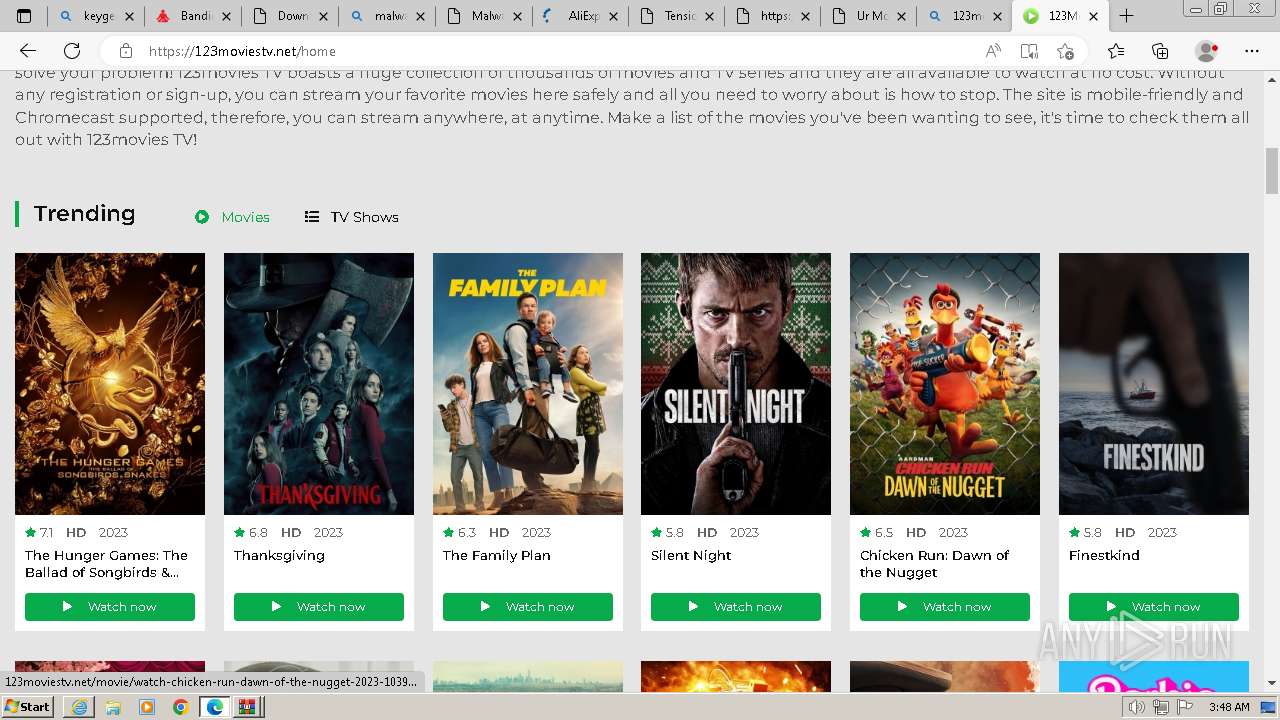Click the address bar URL field
This screenshot has height=720, width=1280.
[x=560, y=51]
